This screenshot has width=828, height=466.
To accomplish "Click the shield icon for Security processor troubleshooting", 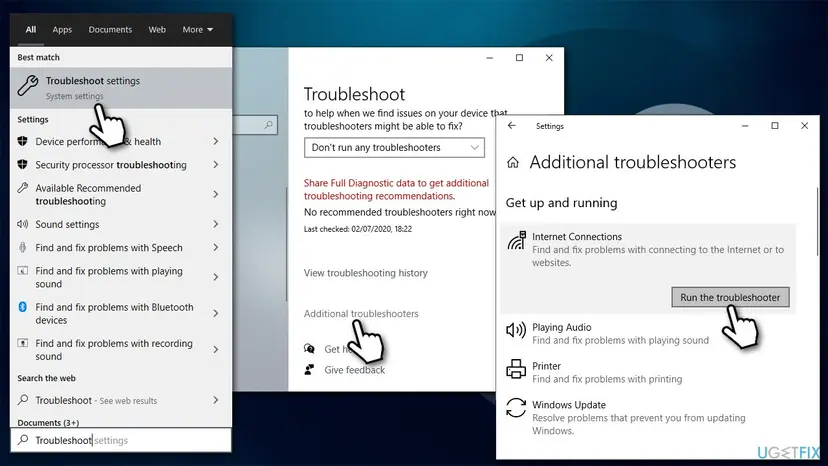I will point(22,164).
